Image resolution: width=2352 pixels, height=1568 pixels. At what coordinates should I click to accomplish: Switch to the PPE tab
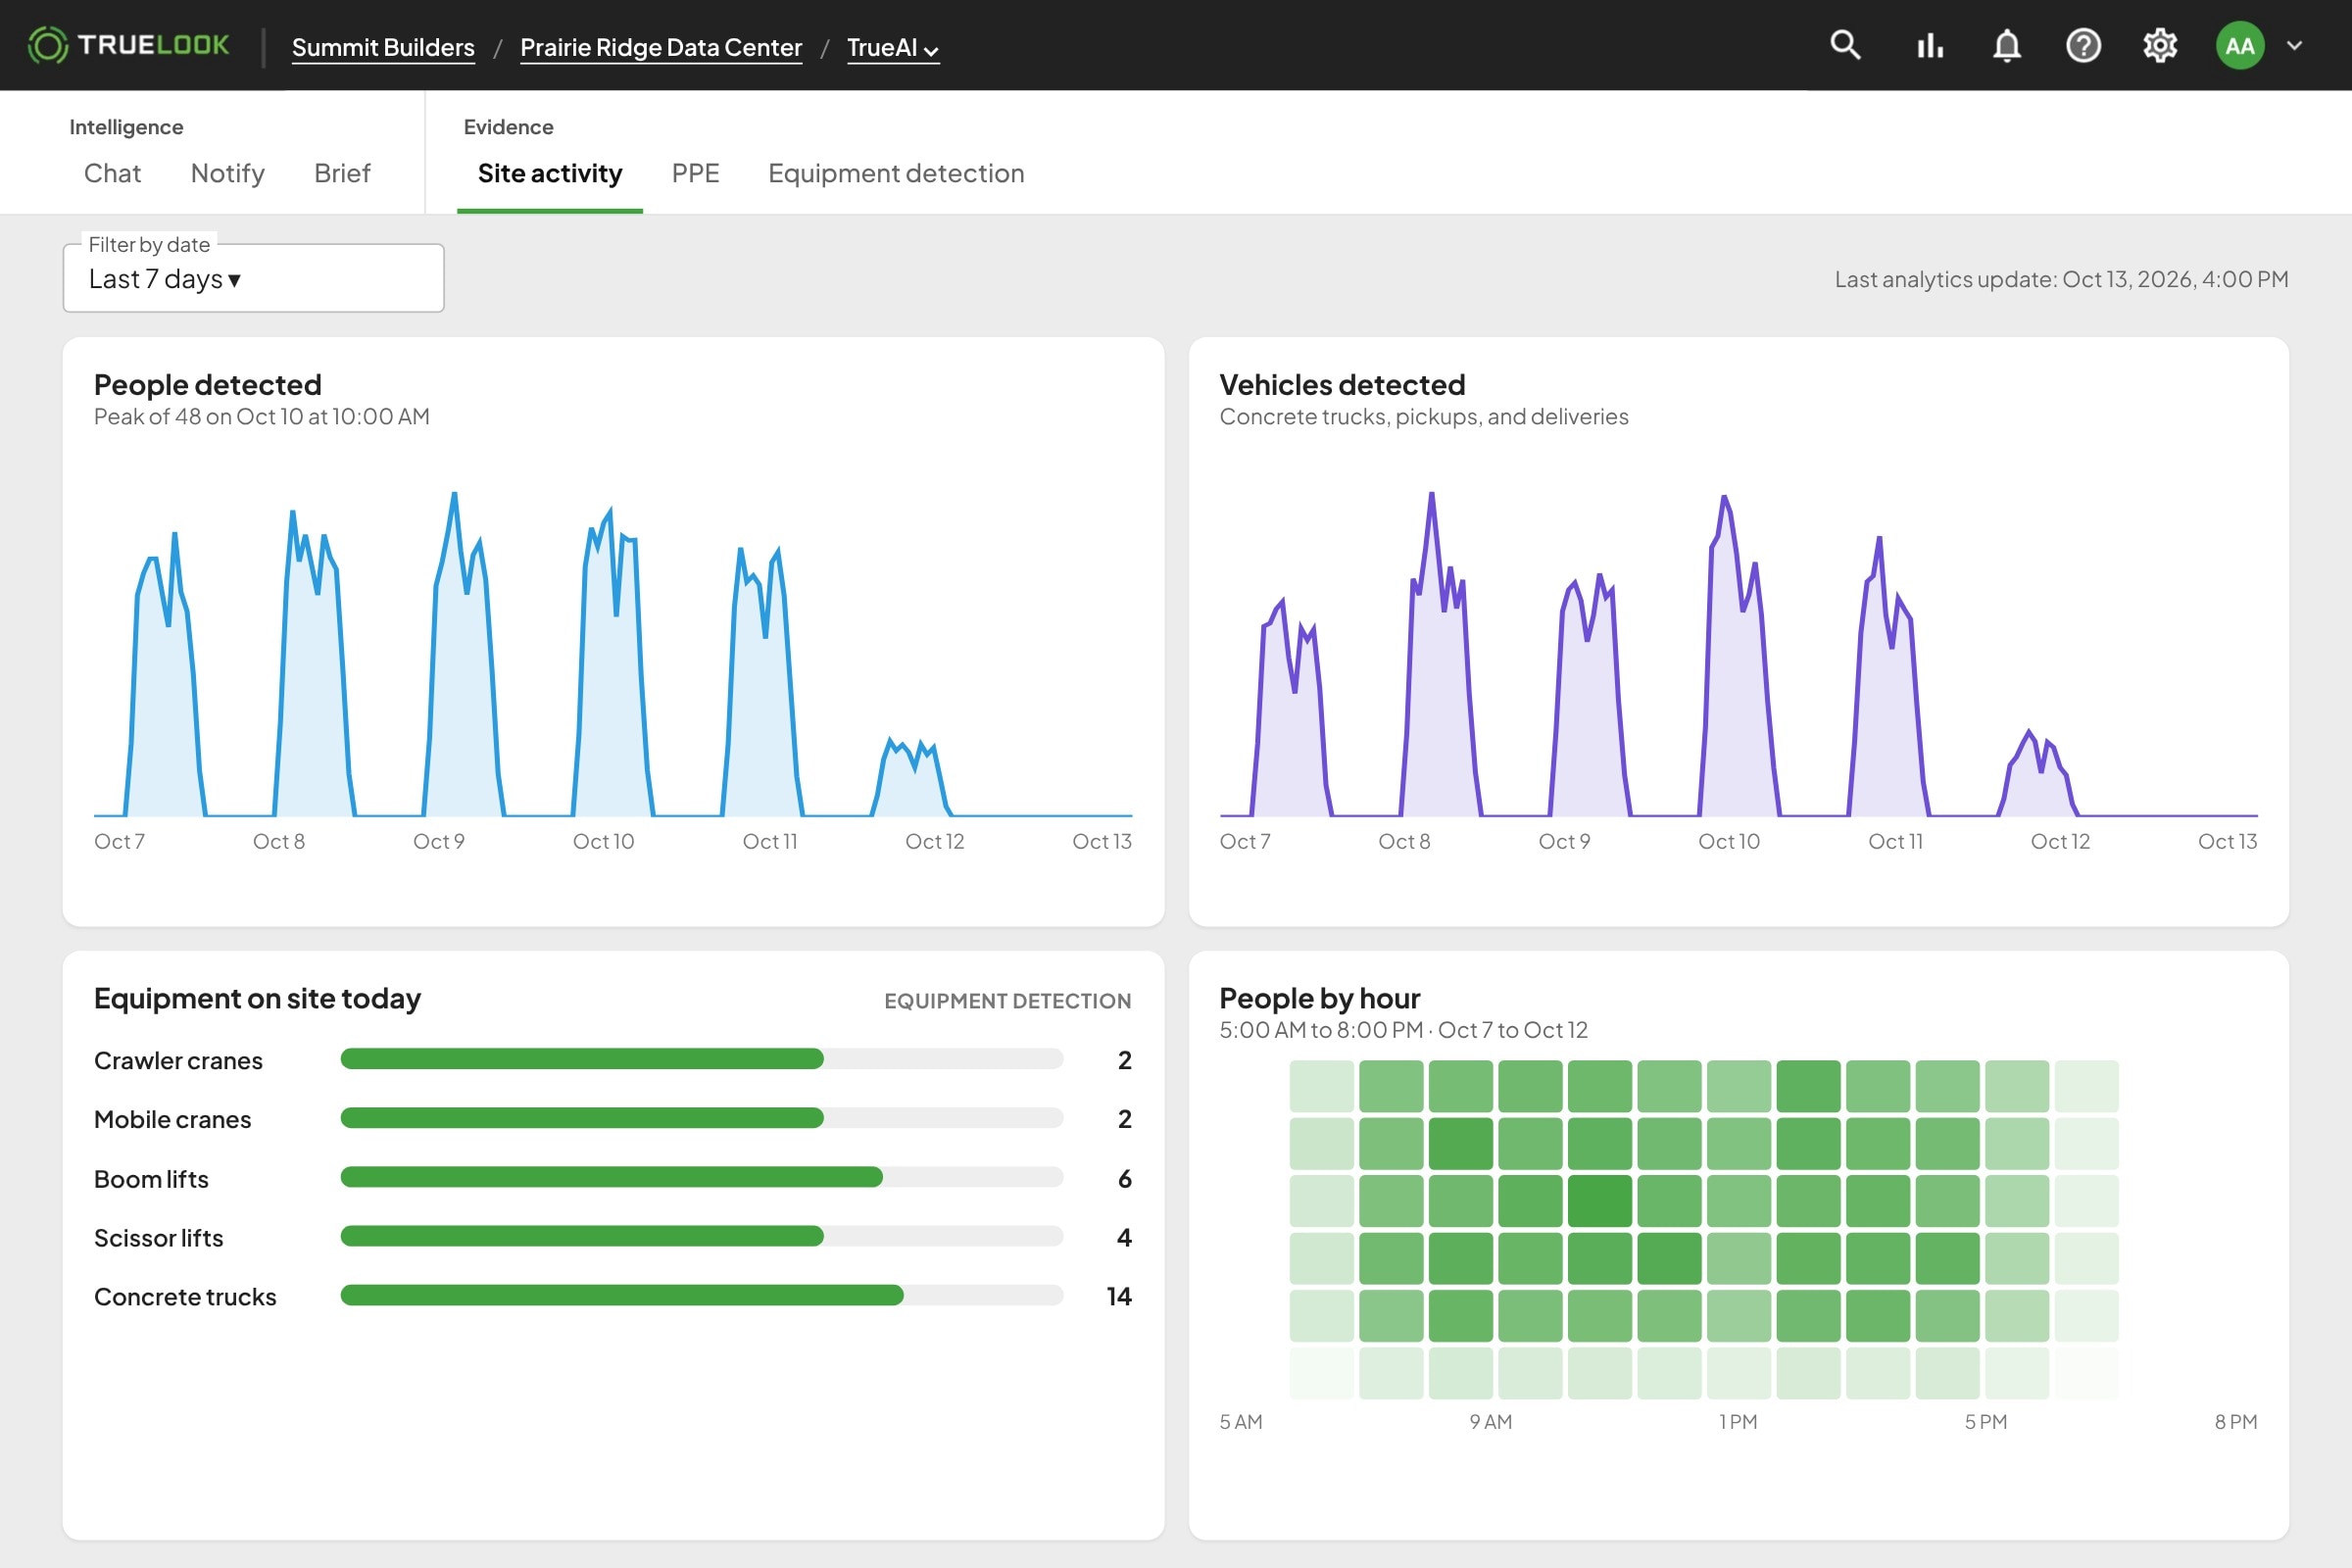coord(695,173)
